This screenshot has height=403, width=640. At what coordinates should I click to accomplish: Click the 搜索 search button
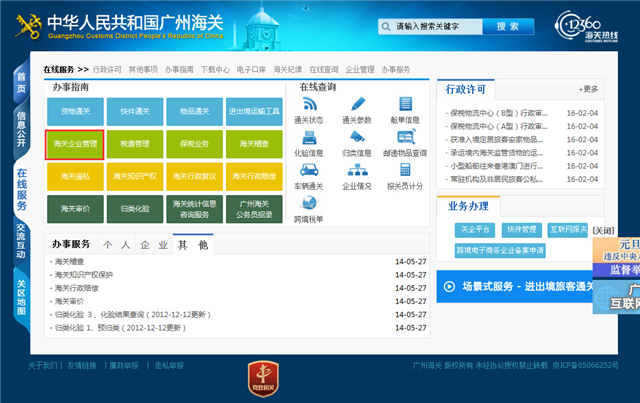tap(508, 27)
